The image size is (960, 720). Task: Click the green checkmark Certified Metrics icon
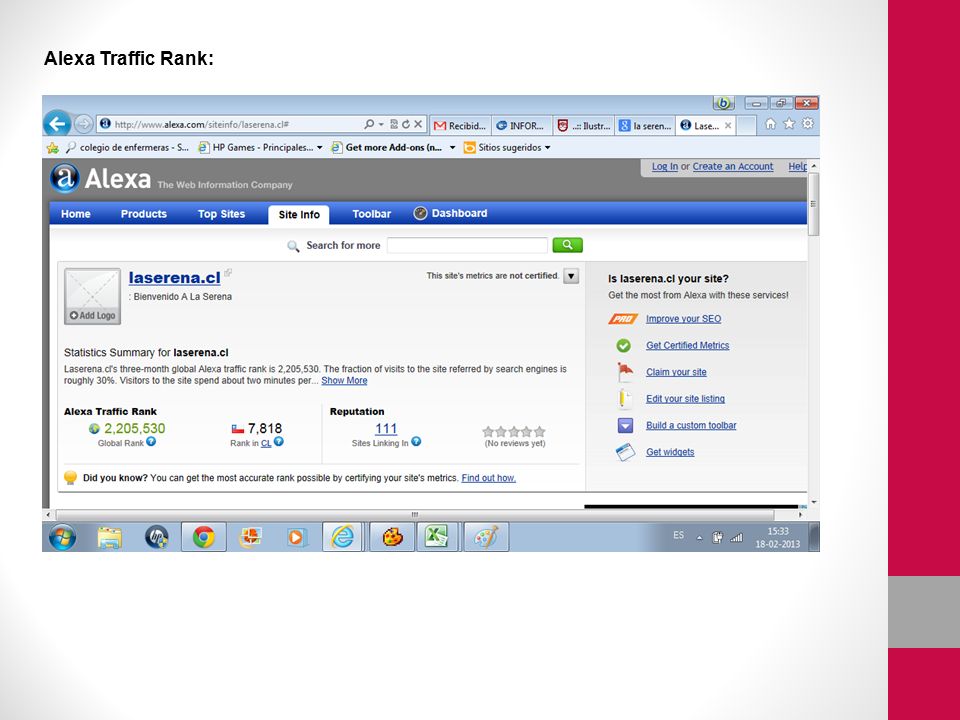click(623, 346)
